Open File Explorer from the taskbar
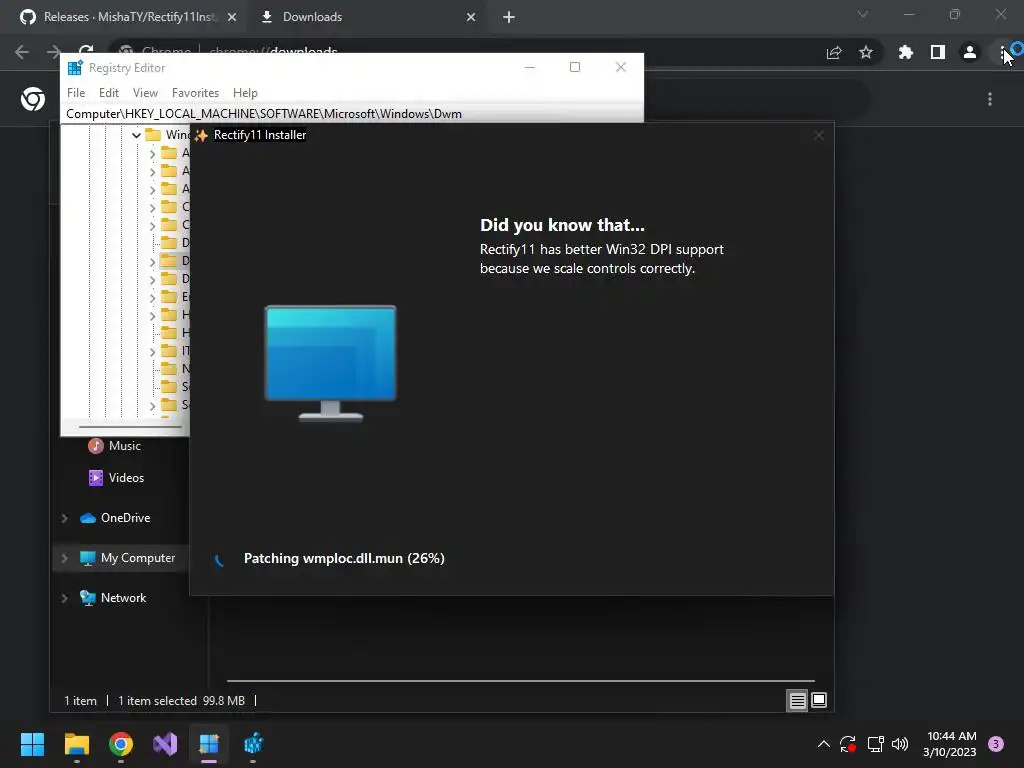This screenshot has width=1024, height=768. click(76, 744)
